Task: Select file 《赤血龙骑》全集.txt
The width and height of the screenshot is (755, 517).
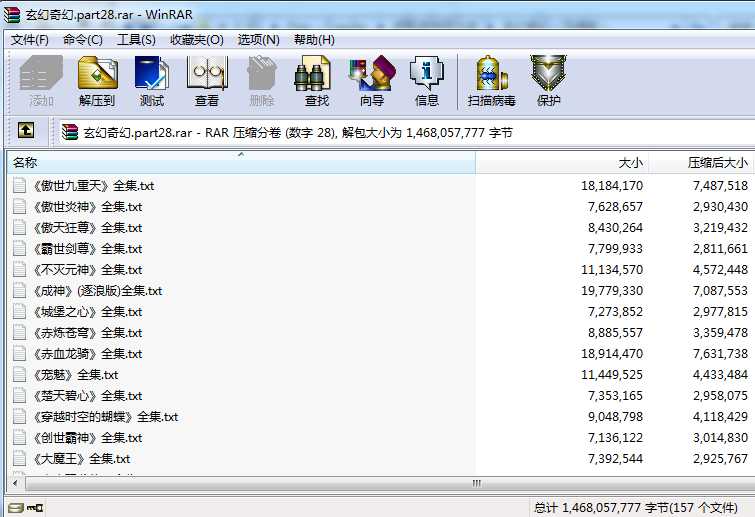Action: [x=88, y=353]
